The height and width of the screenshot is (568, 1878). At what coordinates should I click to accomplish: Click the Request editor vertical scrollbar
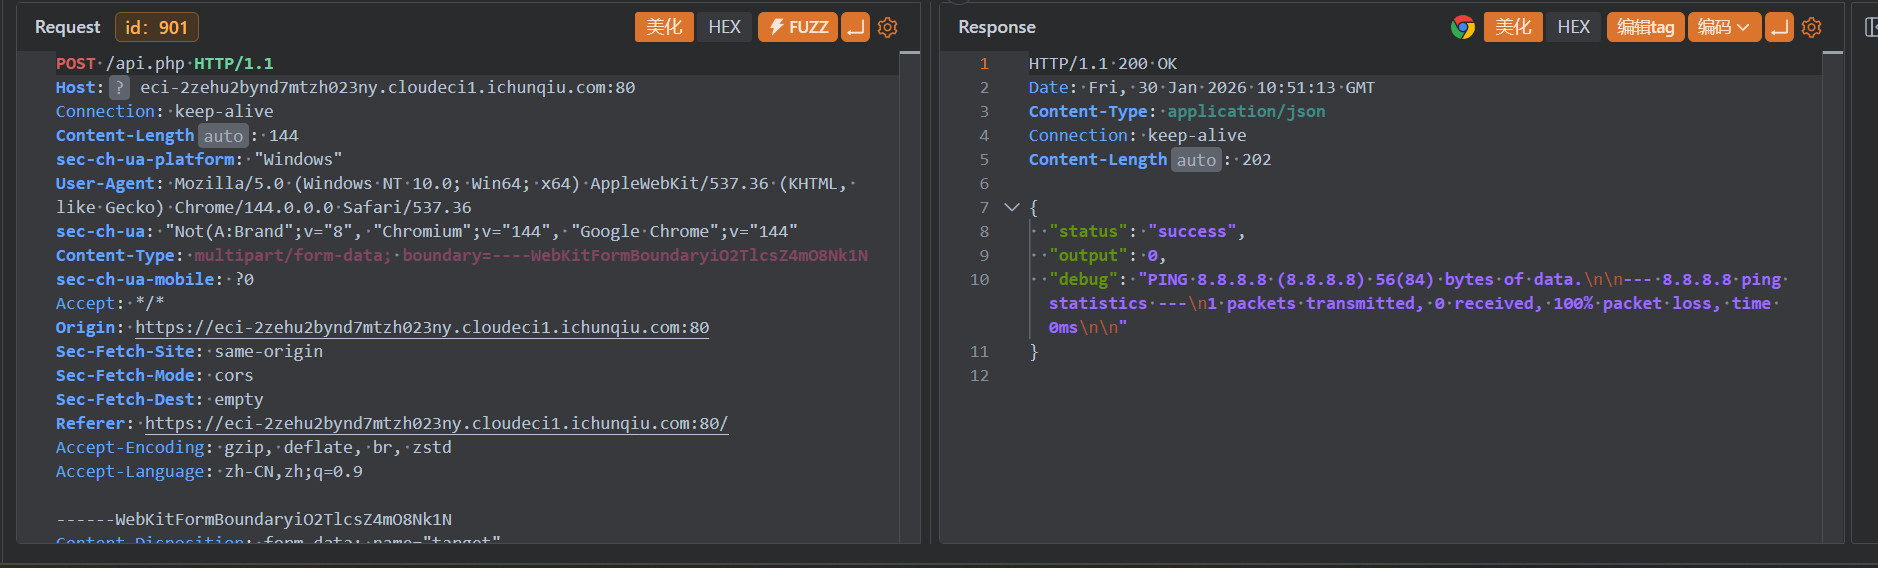pos(910,297)
